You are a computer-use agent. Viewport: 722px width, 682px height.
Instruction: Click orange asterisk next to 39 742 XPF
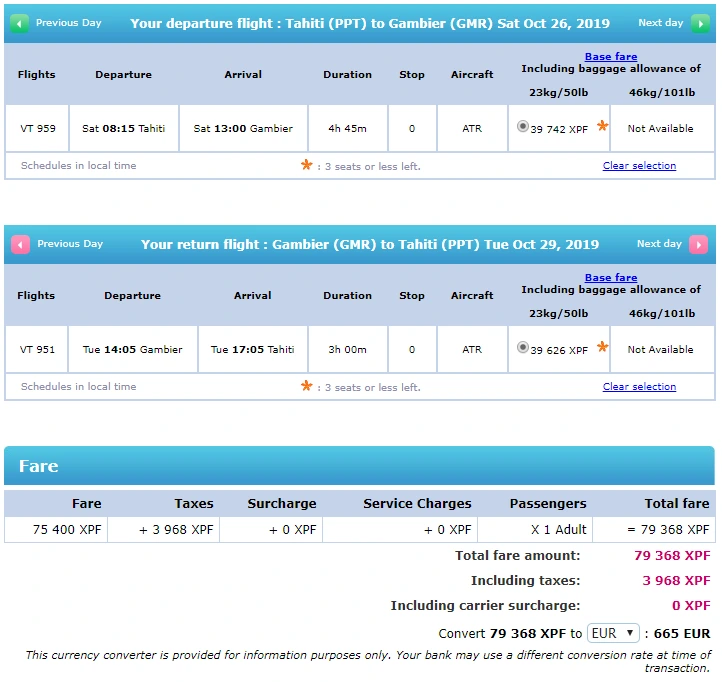pos(602,126)
